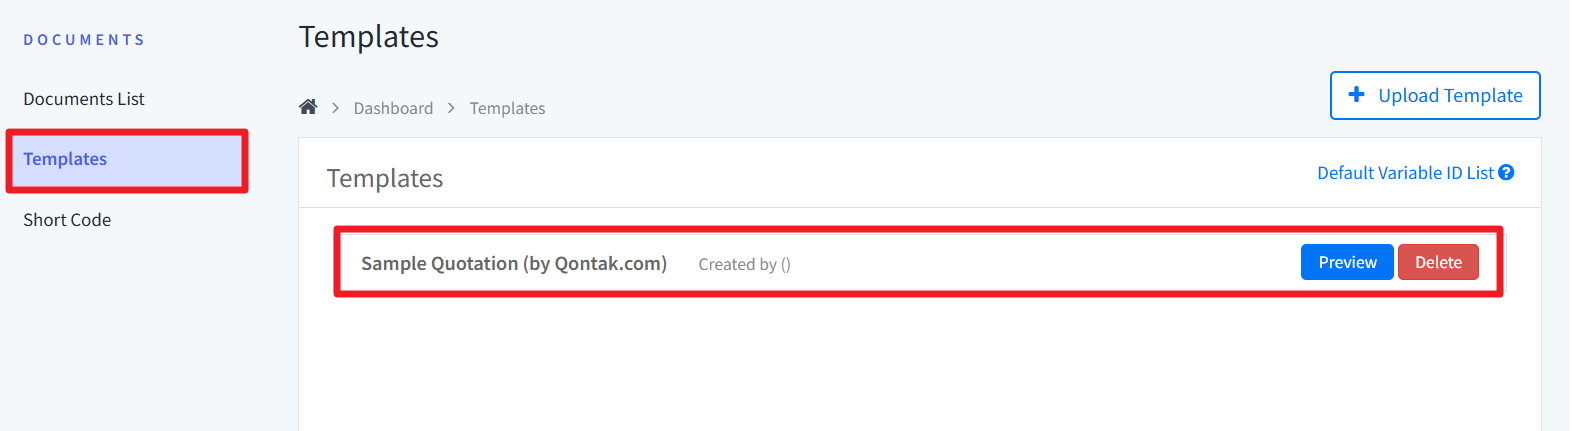Screen dimensions: 1572x431
Task: Delete the Sample Quotation template
Action: (x=1438, y=262)
